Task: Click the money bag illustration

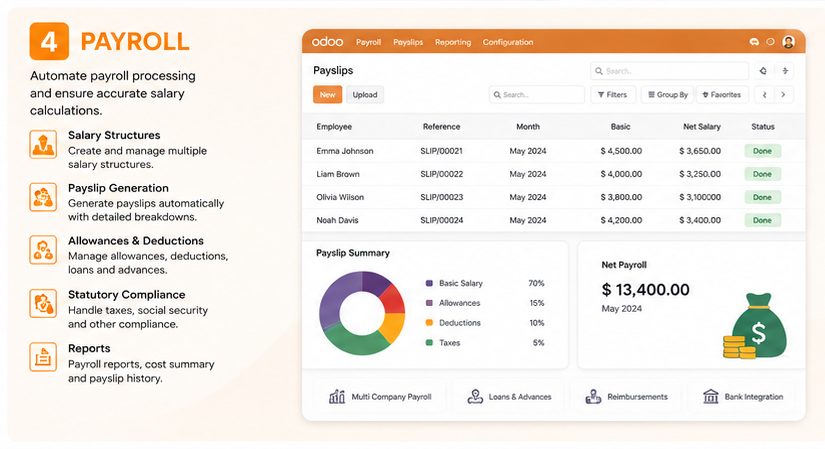Action: point(755,326)
